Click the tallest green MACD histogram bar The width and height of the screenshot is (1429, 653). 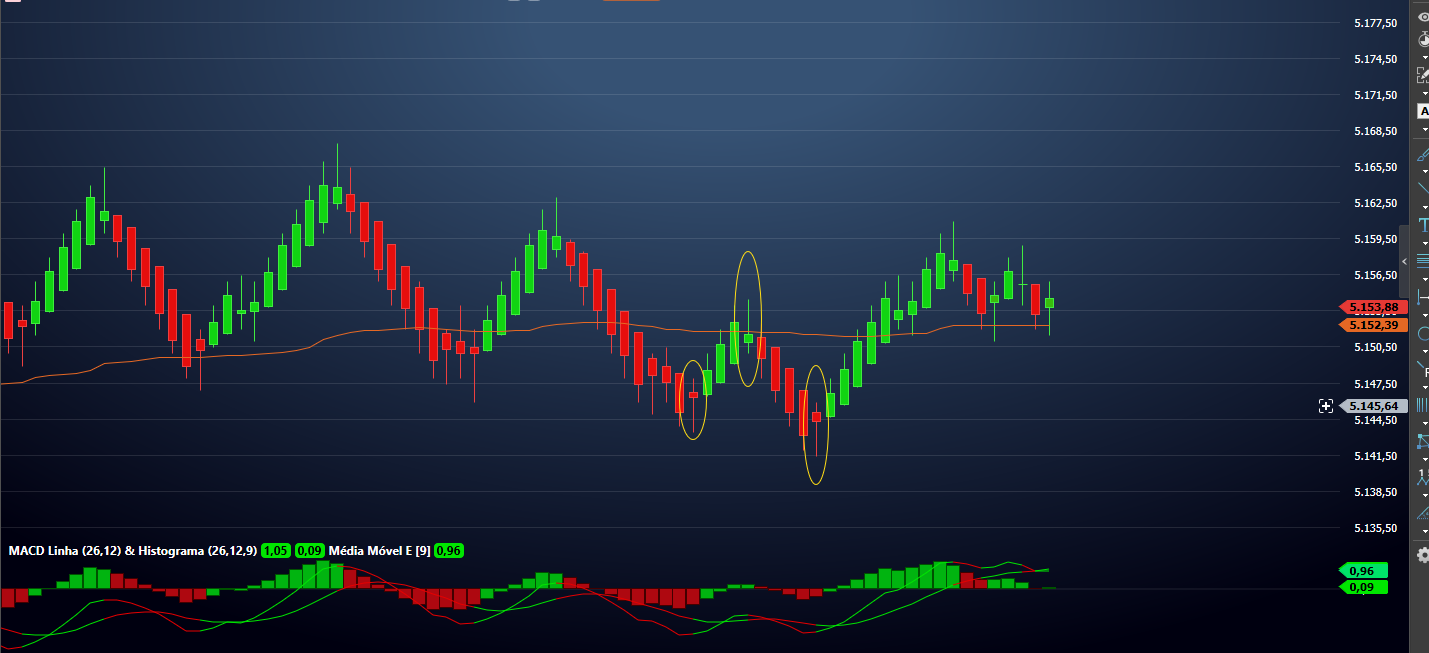[x=322, y=575]
